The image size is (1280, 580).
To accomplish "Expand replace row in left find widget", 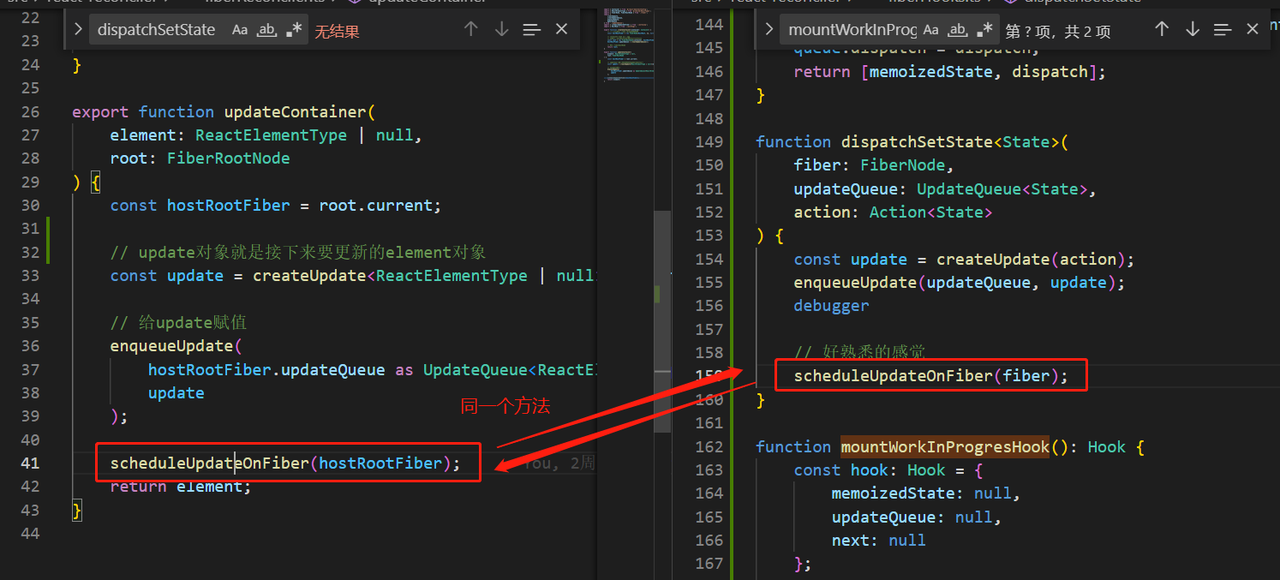I will (78, 30).
